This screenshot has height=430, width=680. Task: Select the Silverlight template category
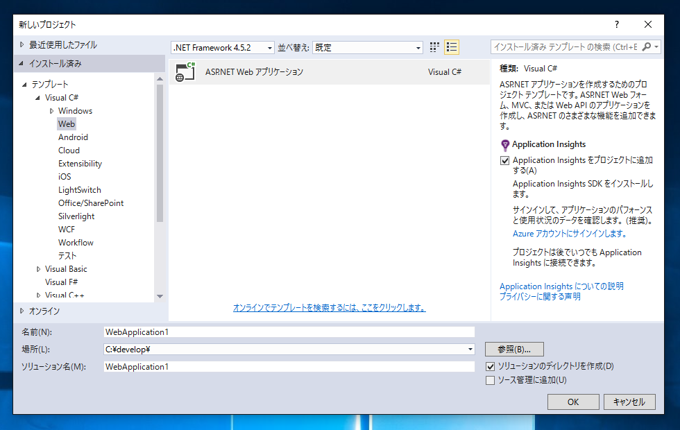click(76, 216)
